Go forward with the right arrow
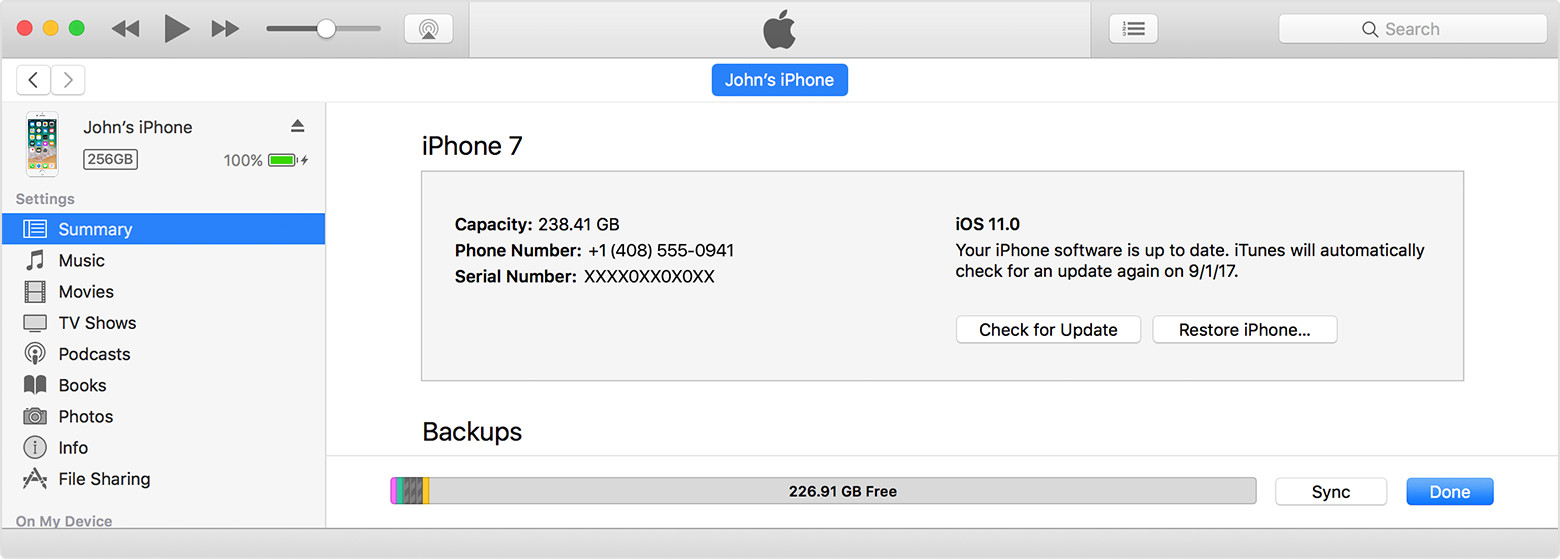Screen dimensions: 1560x560 (x=68, y=80)
